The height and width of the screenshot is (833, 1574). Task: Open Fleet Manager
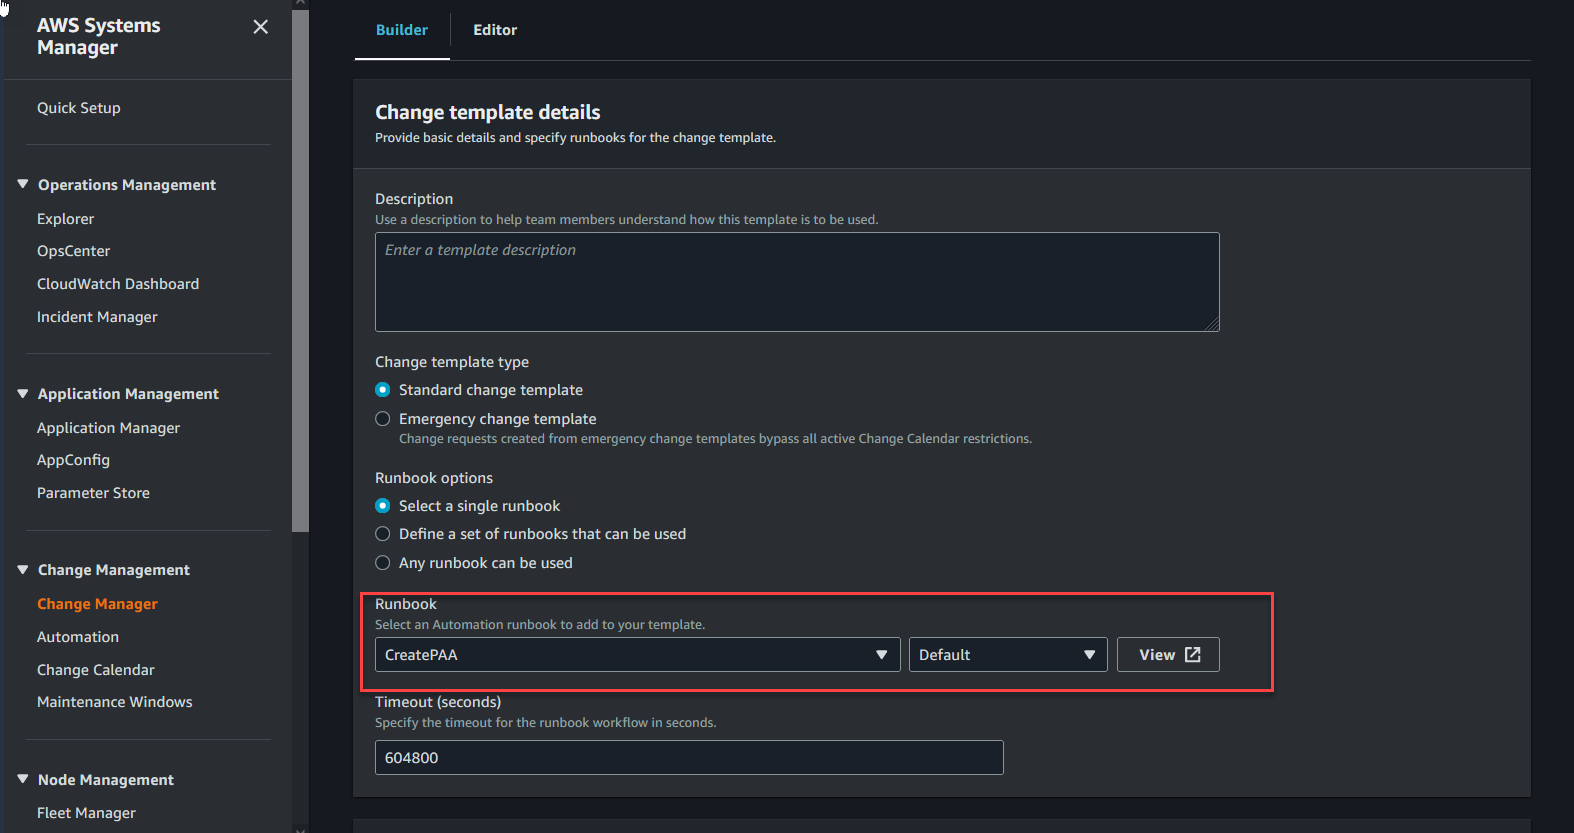click(x=86, y=813)
